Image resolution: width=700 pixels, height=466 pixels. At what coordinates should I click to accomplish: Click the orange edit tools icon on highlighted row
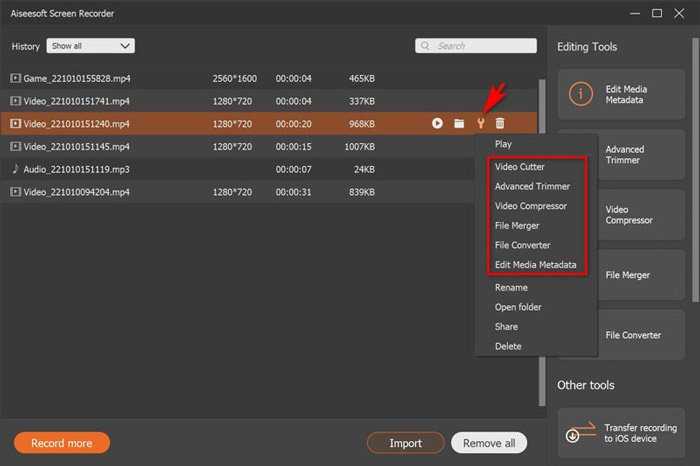(x=480, y=123)
